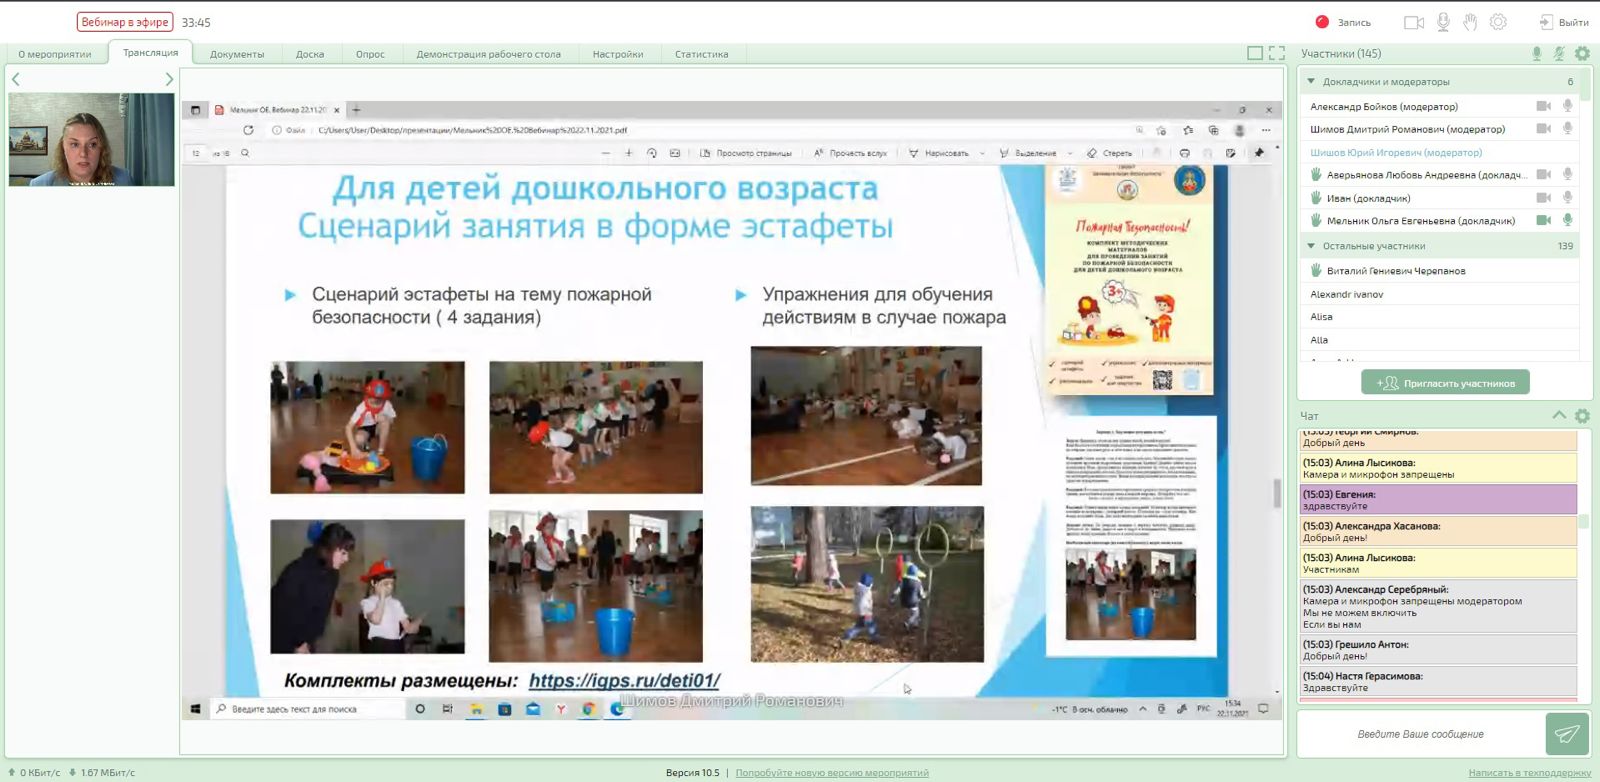Click the presenter webcam thumbnail
The height and width of the screenshot is (782, 1600).
[x=92, y=139]
